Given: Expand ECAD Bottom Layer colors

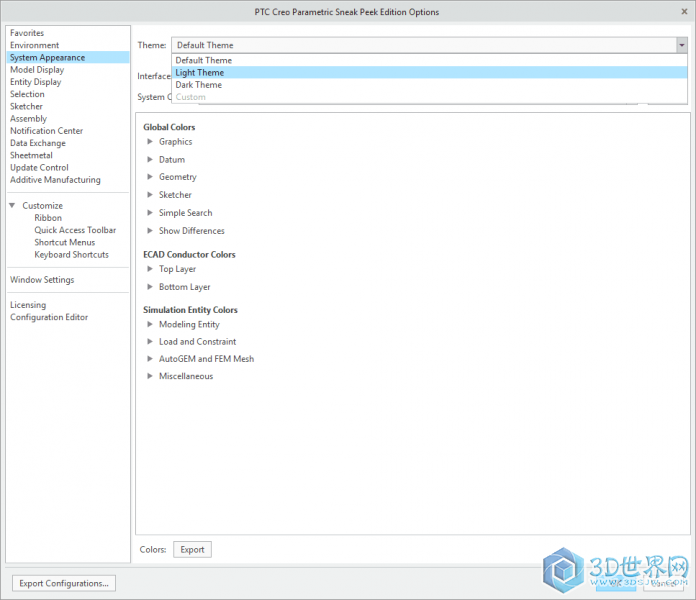Looking at the screenshot, I should [x=150, y=287].
